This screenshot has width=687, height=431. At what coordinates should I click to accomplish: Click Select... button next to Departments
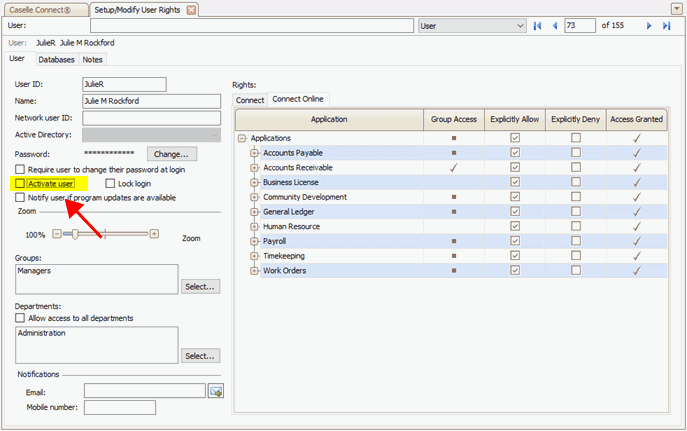tap(200, 356)
